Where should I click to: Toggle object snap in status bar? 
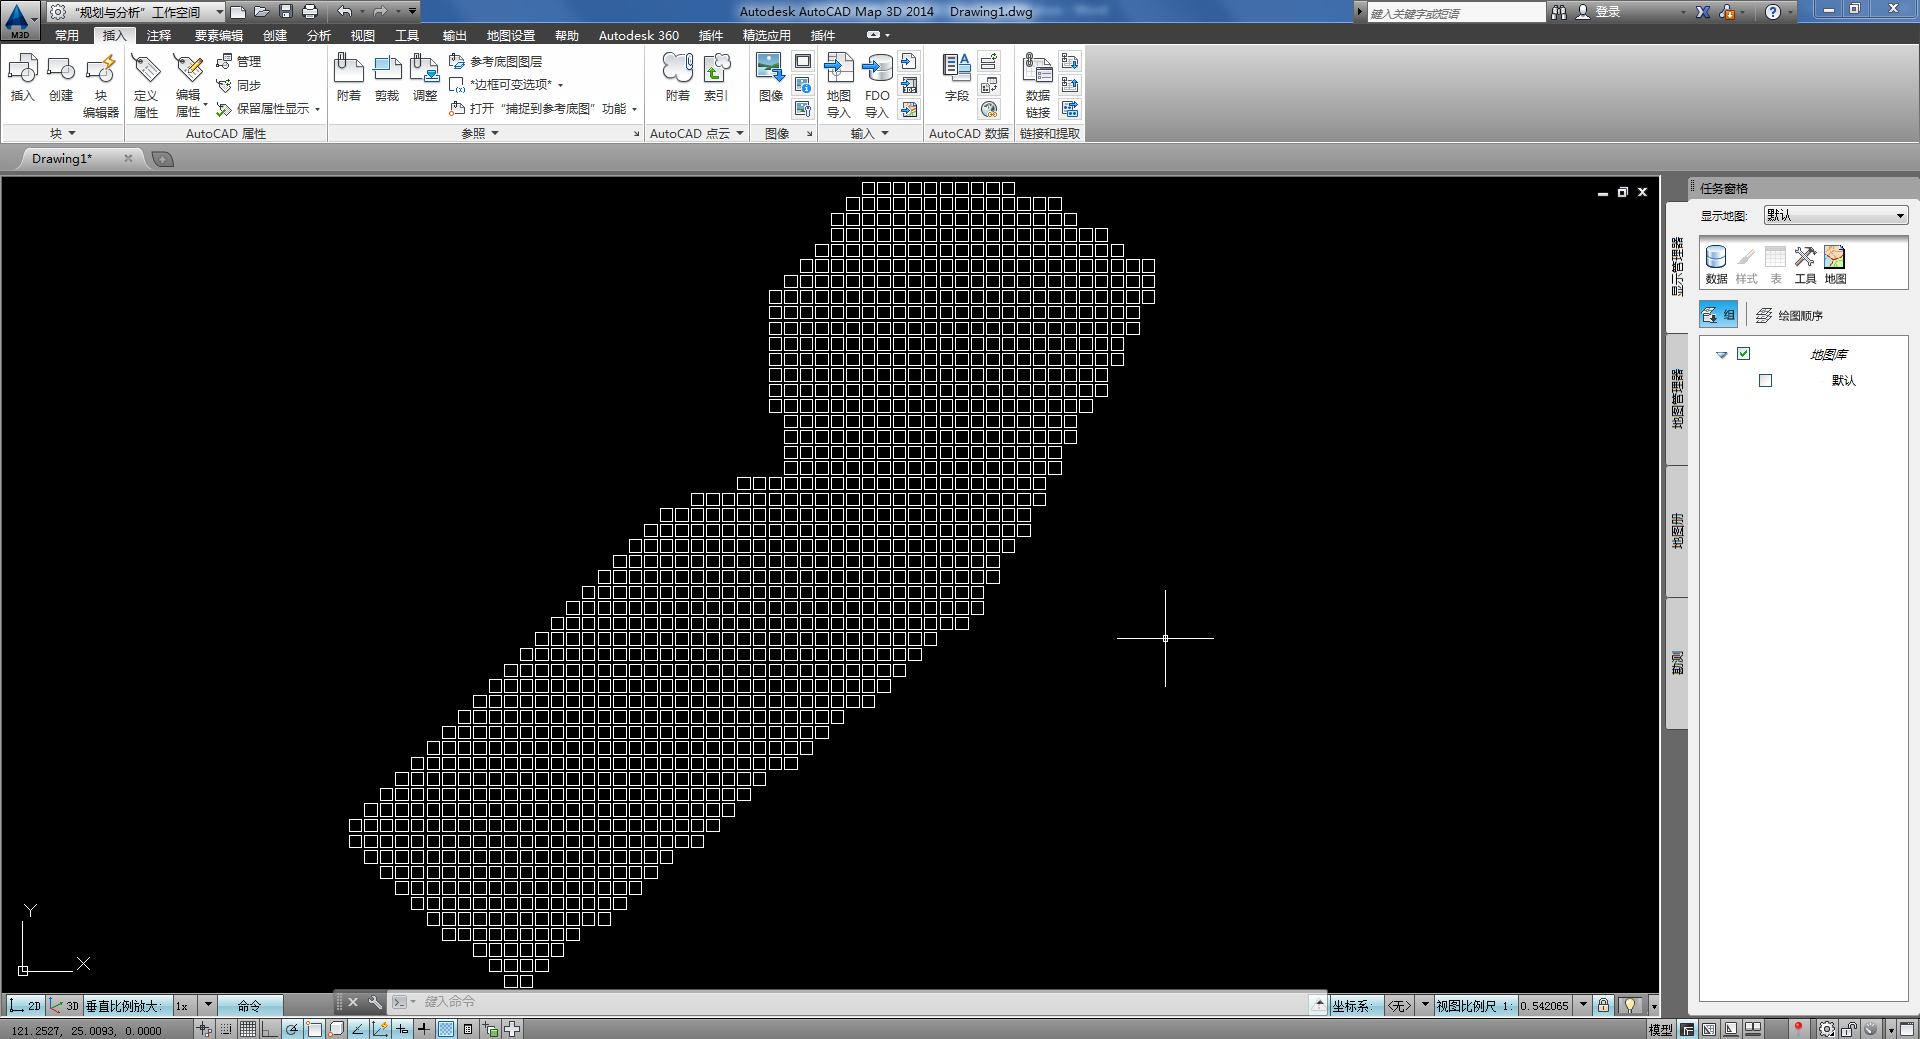[x=314, y=1029]
